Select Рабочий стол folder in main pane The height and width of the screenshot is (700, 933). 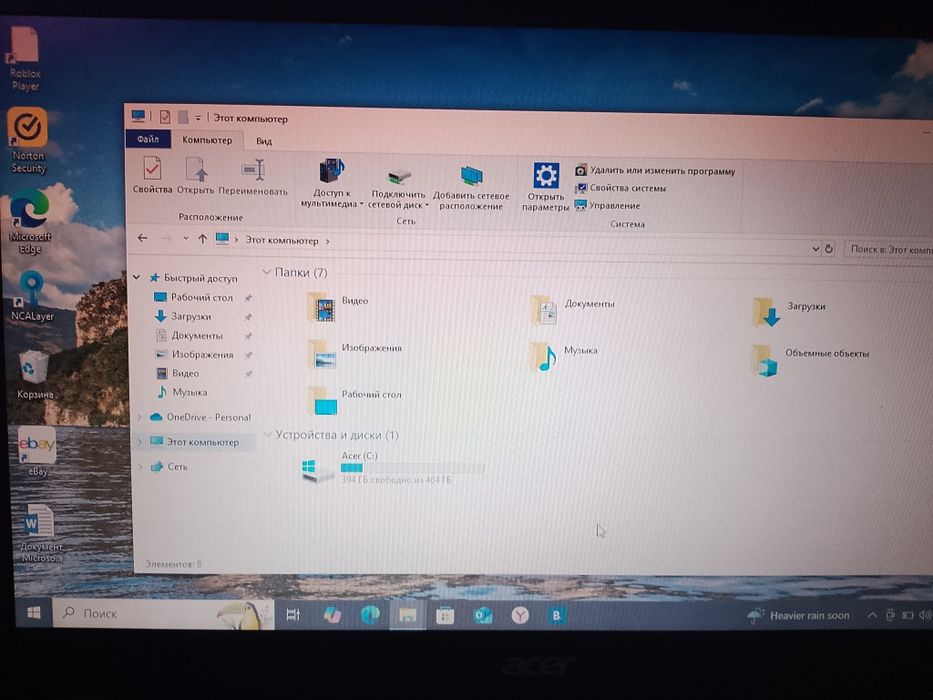[354, 400]
